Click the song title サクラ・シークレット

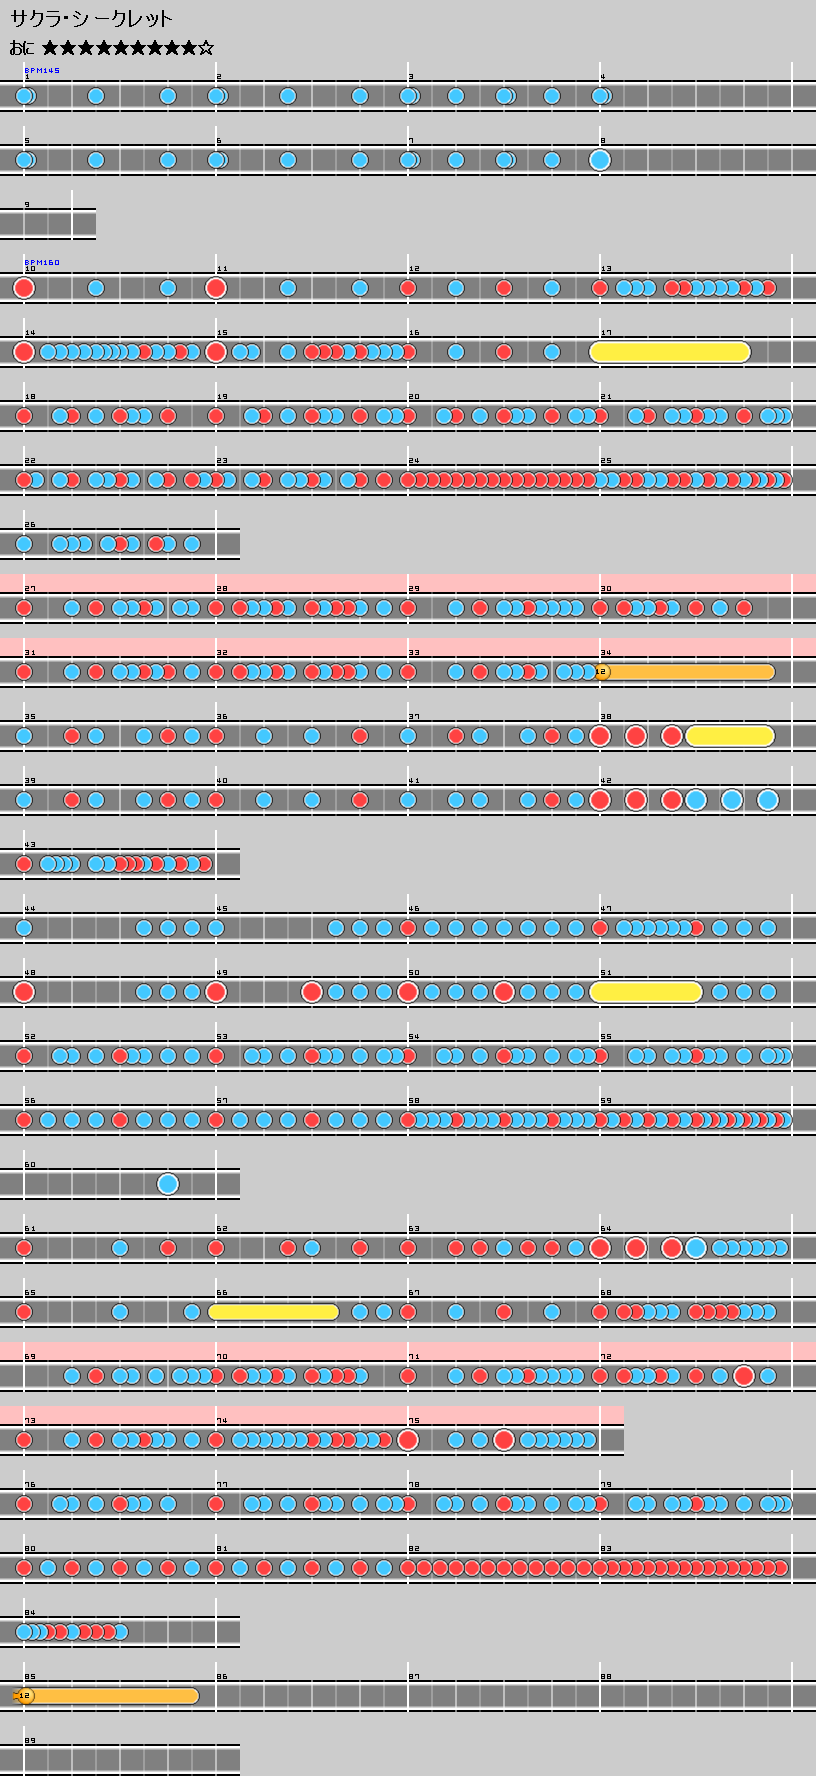coord(91,18)
